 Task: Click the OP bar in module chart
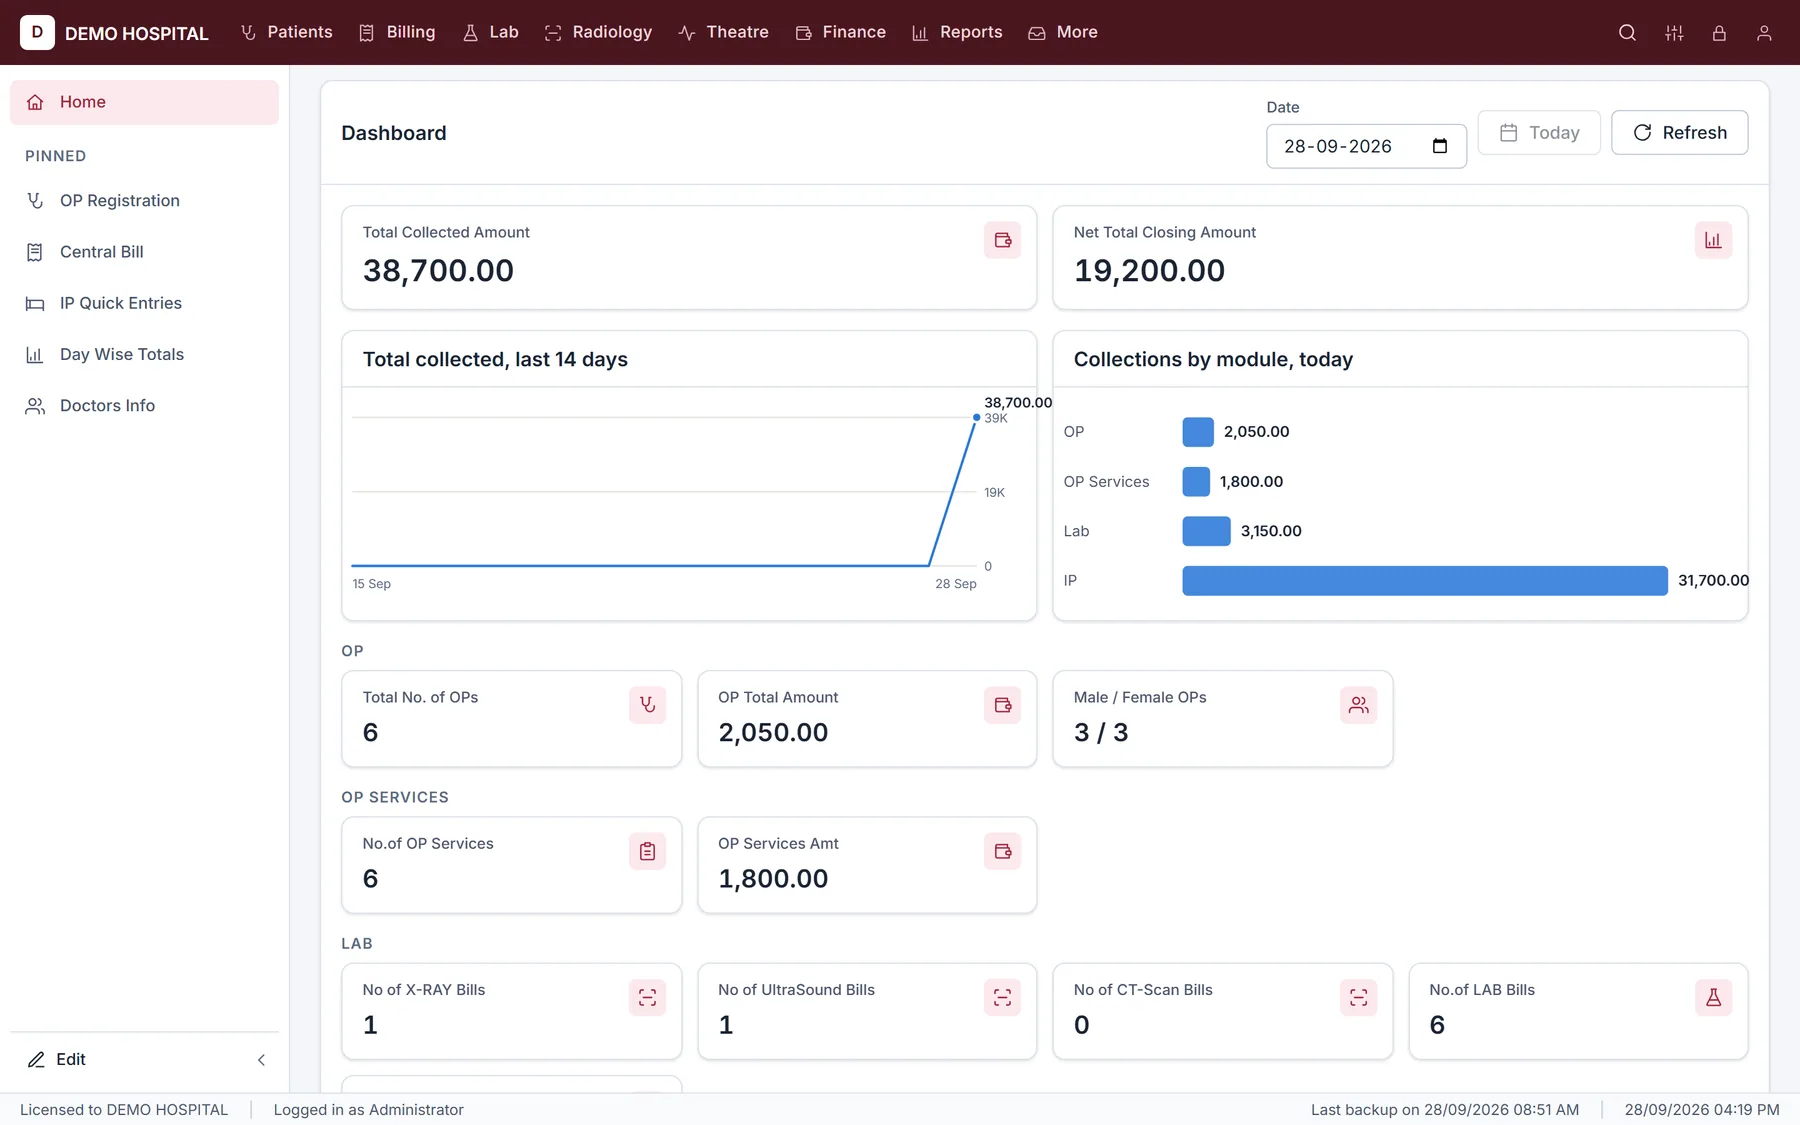[x=1198, y=432]
